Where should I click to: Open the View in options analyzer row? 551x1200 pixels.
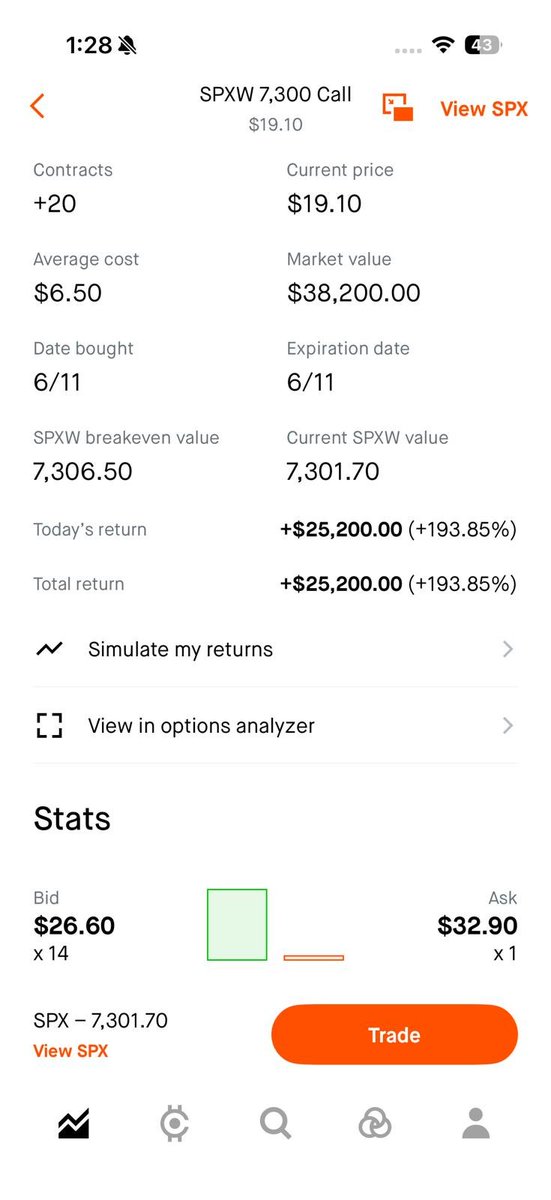[275, 726]
